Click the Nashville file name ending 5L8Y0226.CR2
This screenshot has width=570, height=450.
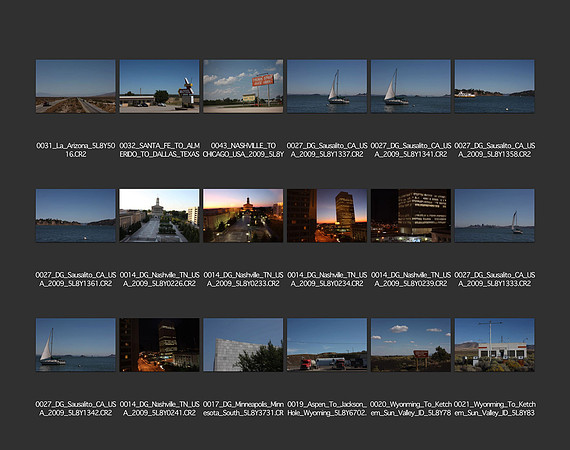159,279
